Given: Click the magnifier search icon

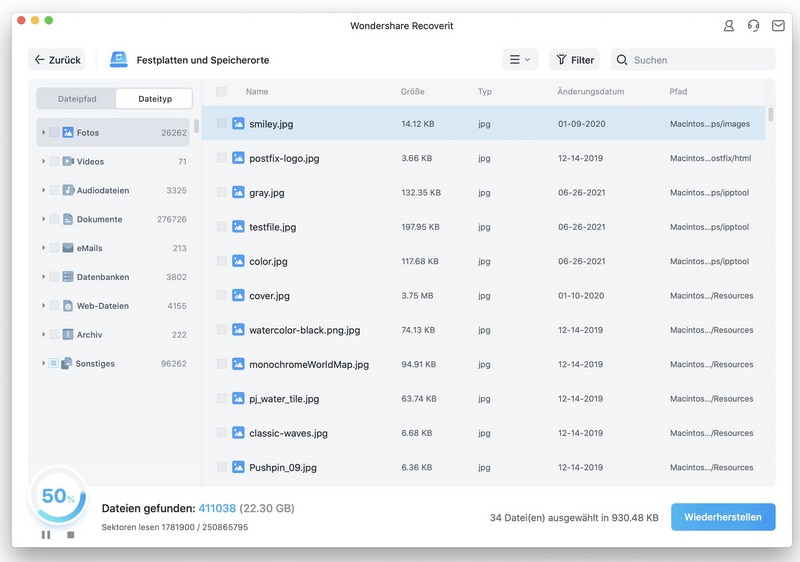Looking at the screenshot, I should (x=621, y=60).
